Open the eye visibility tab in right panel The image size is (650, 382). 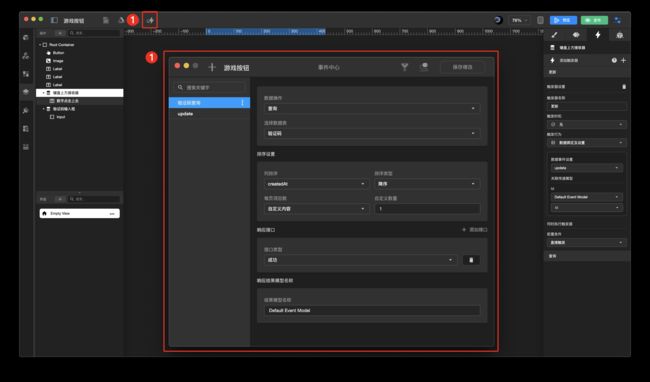point(576,35)
